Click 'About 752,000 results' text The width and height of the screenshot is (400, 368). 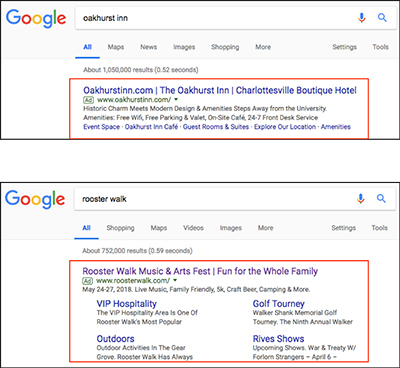[137, 251]
